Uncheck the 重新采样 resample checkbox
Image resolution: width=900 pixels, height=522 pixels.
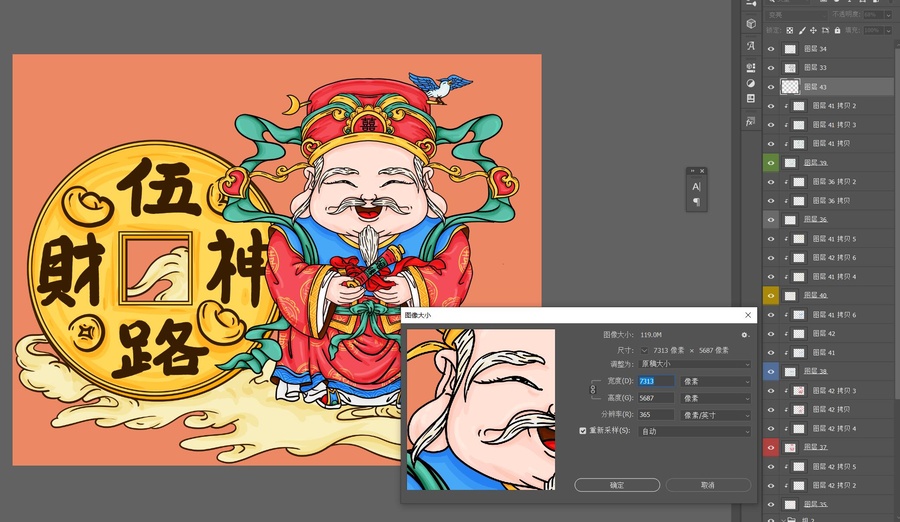(583, 431)
